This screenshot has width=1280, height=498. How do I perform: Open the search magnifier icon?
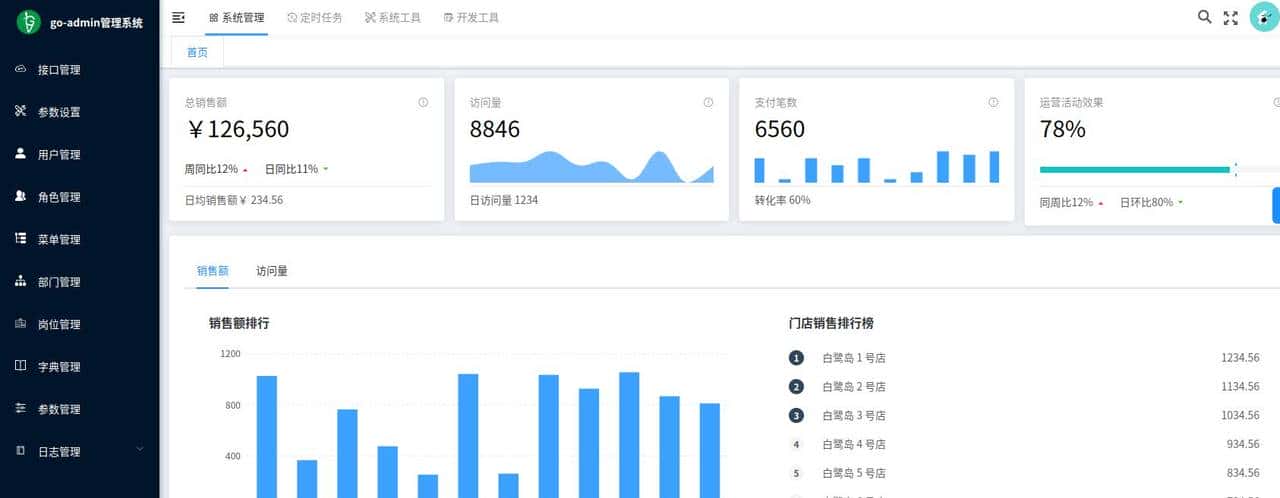(x=1204, y=17)
